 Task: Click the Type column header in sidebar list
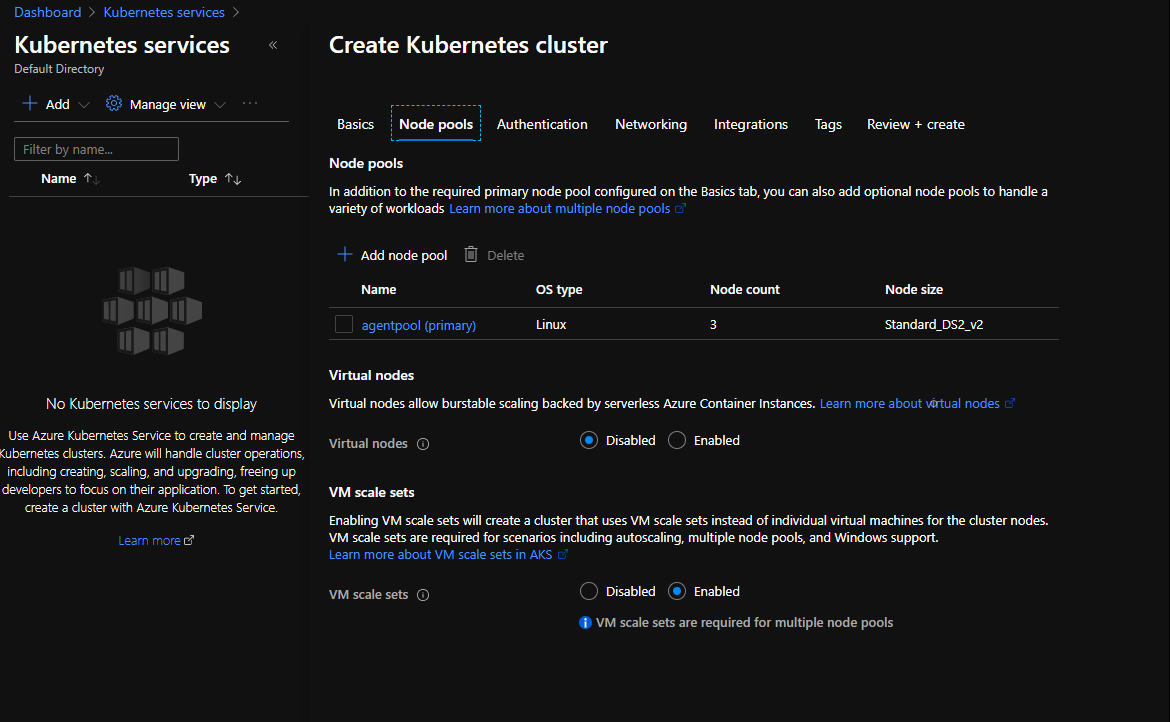(203, 178)
